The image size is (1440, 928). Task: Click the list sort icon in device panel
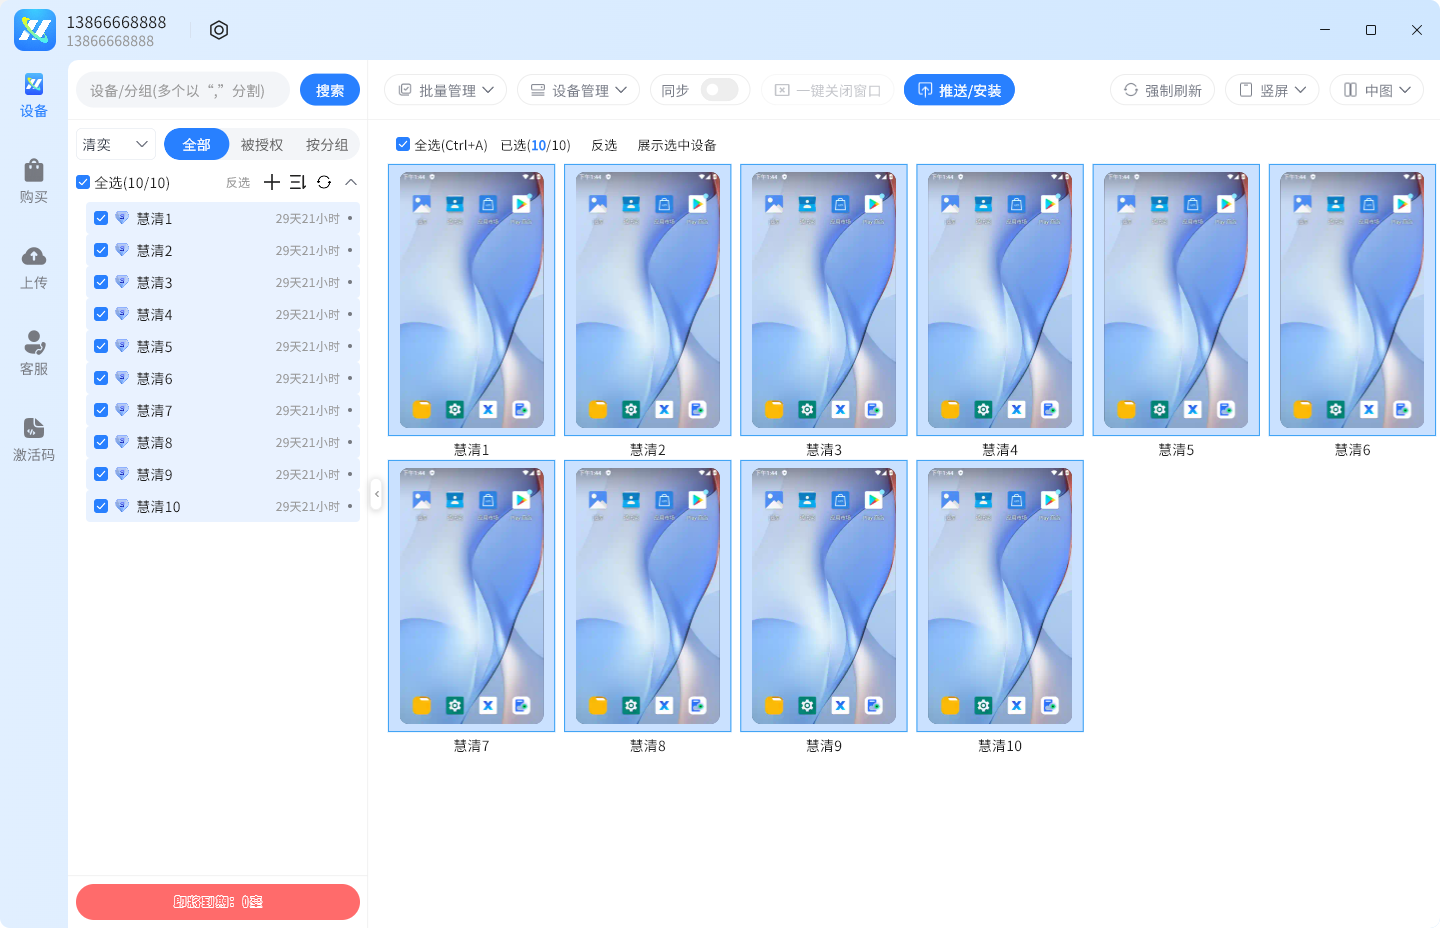tap(298, 182)
